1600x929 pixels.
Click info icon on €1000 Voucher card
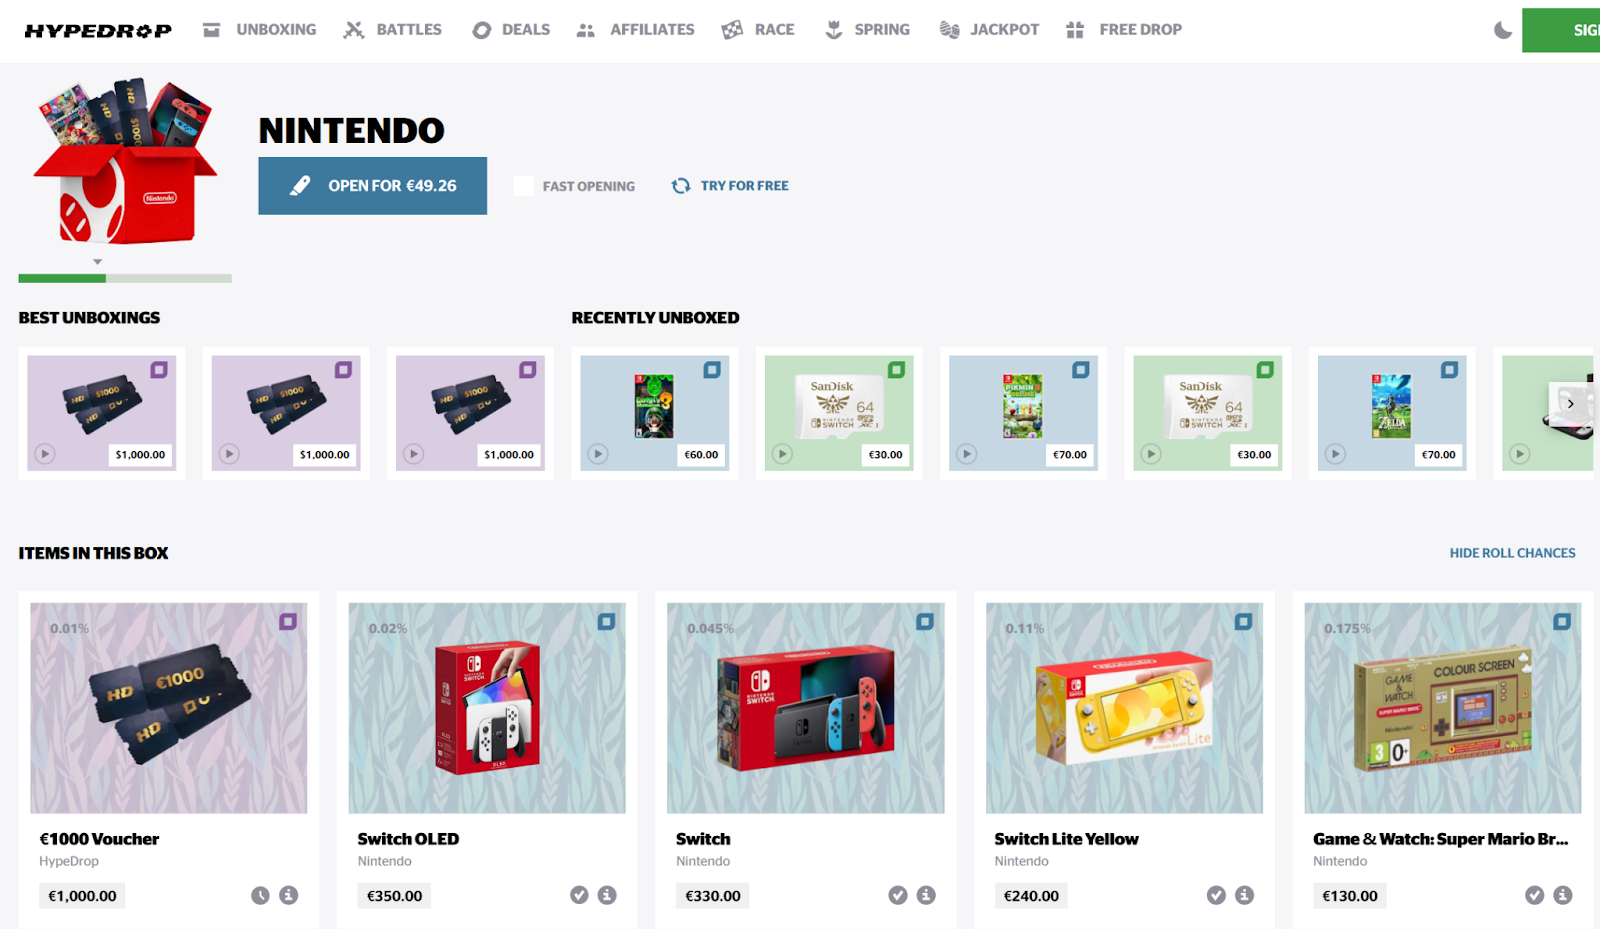tap(289, 895)
